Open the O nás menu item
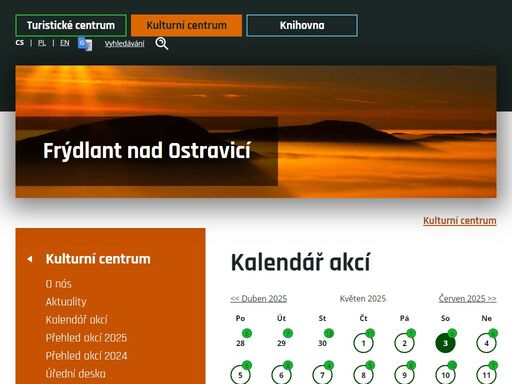 (x=59, y=284)
